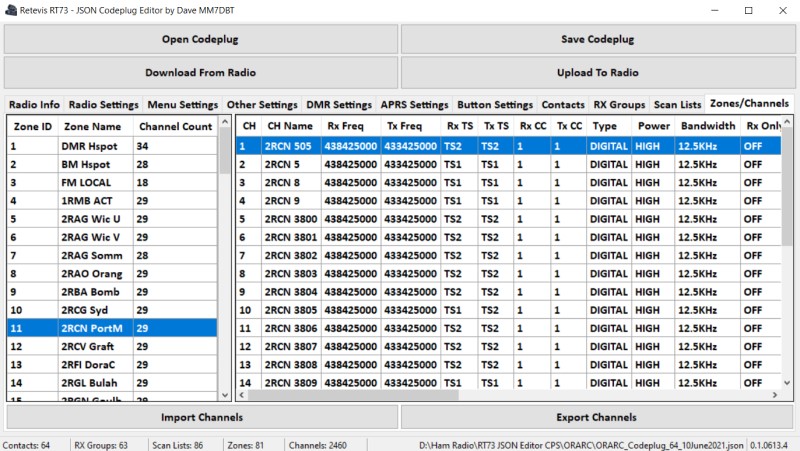
Task: Go to the Button Settings tab
Action: pos(495,105)
